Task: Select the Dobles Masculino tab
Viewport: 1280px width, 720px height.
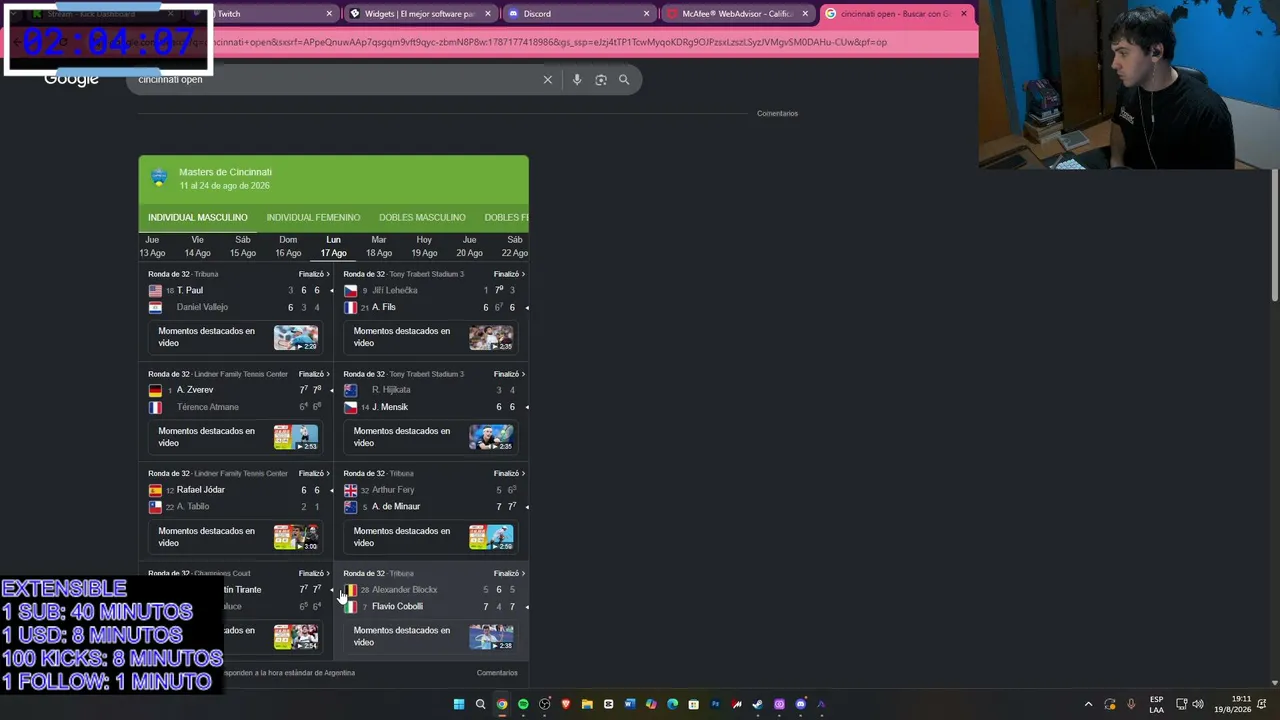Action: (x=422, y=217)
